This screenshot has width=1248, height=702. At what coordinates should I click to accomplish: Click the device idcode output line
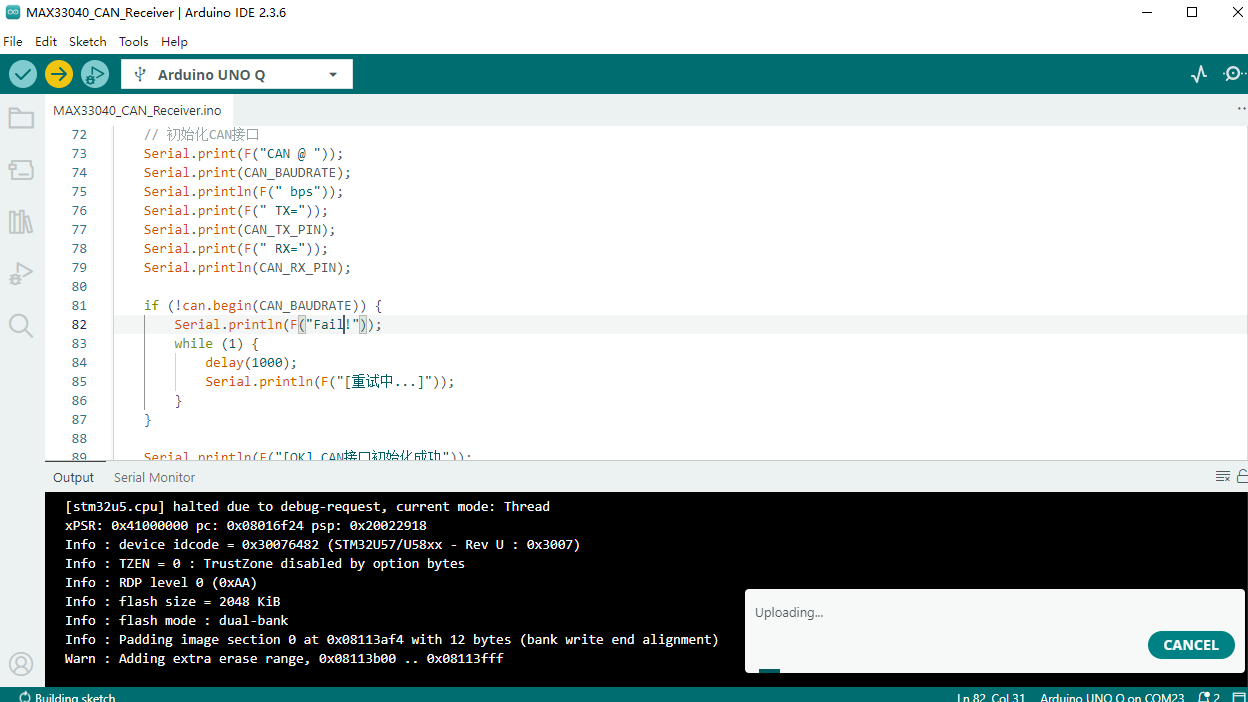click(322, 545)
